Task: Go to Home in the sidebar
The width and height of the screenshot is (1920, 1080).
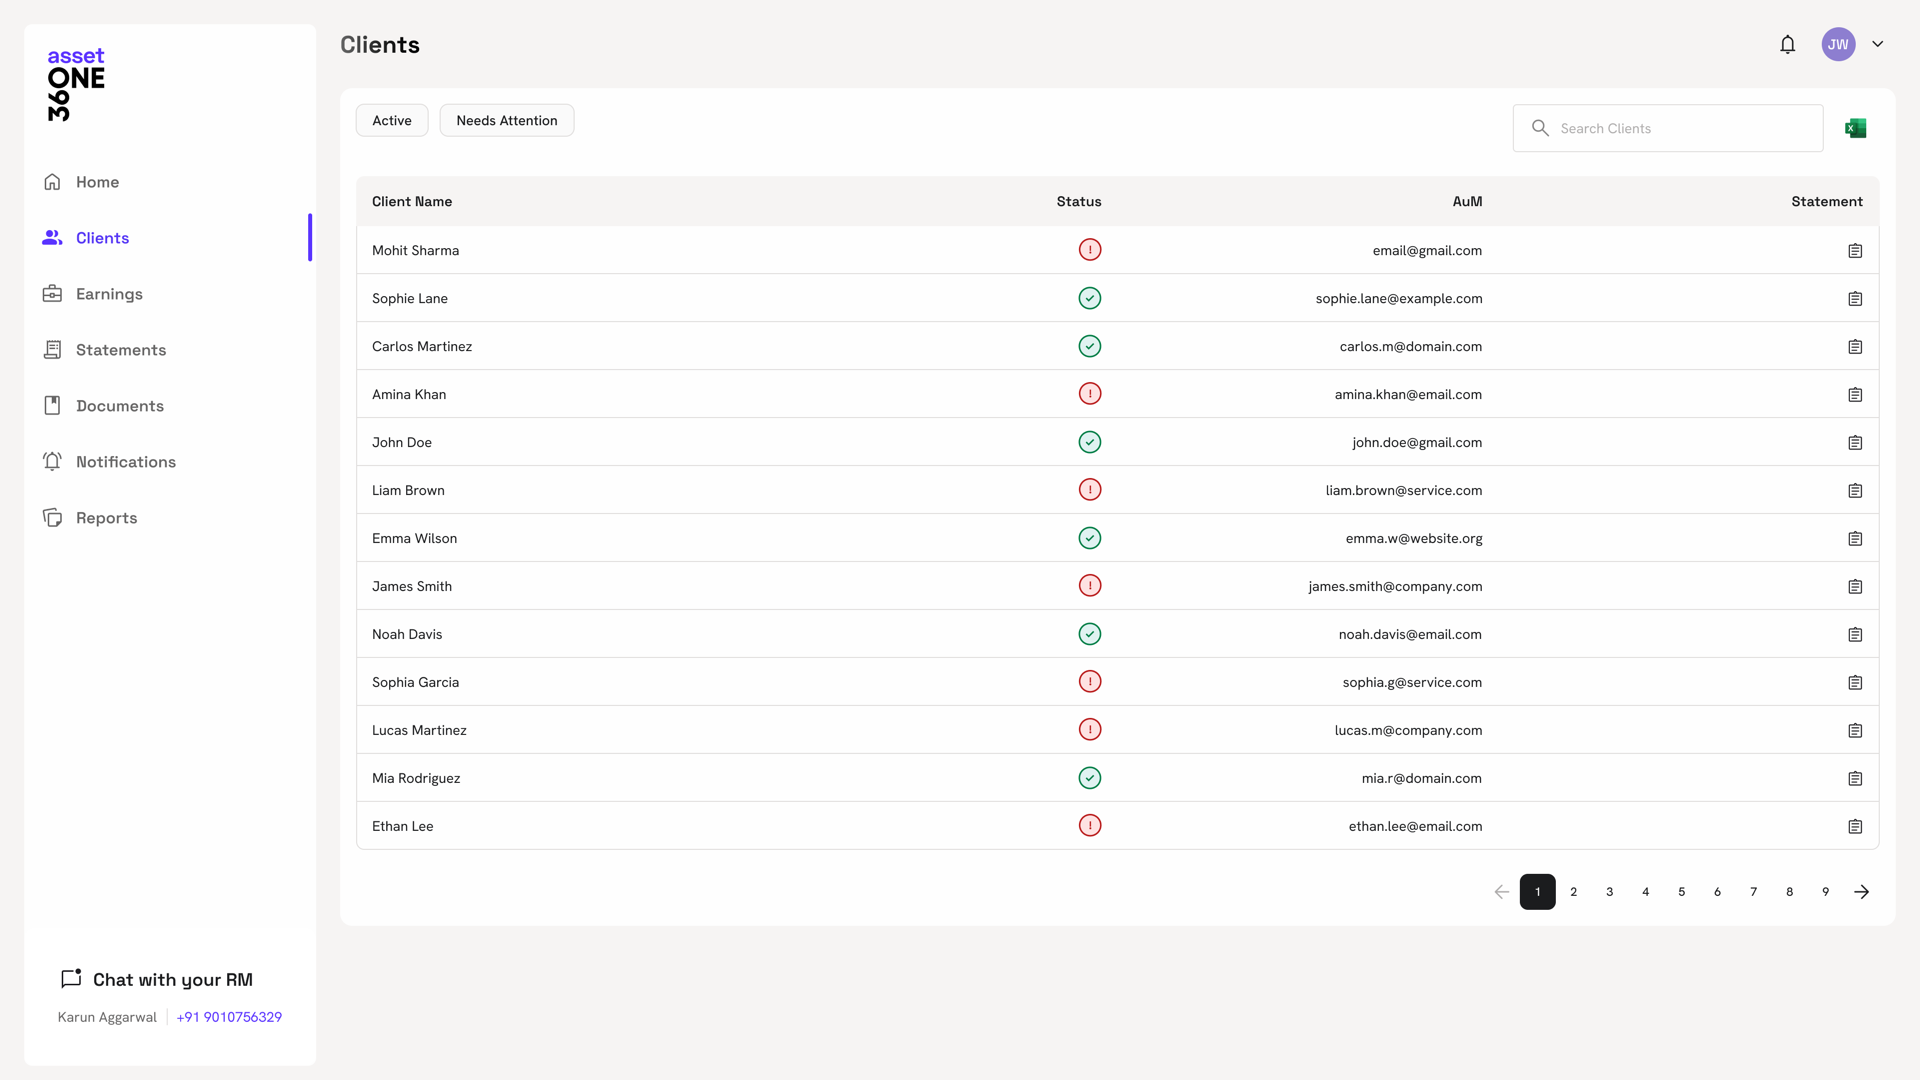Action: [97, 182]
